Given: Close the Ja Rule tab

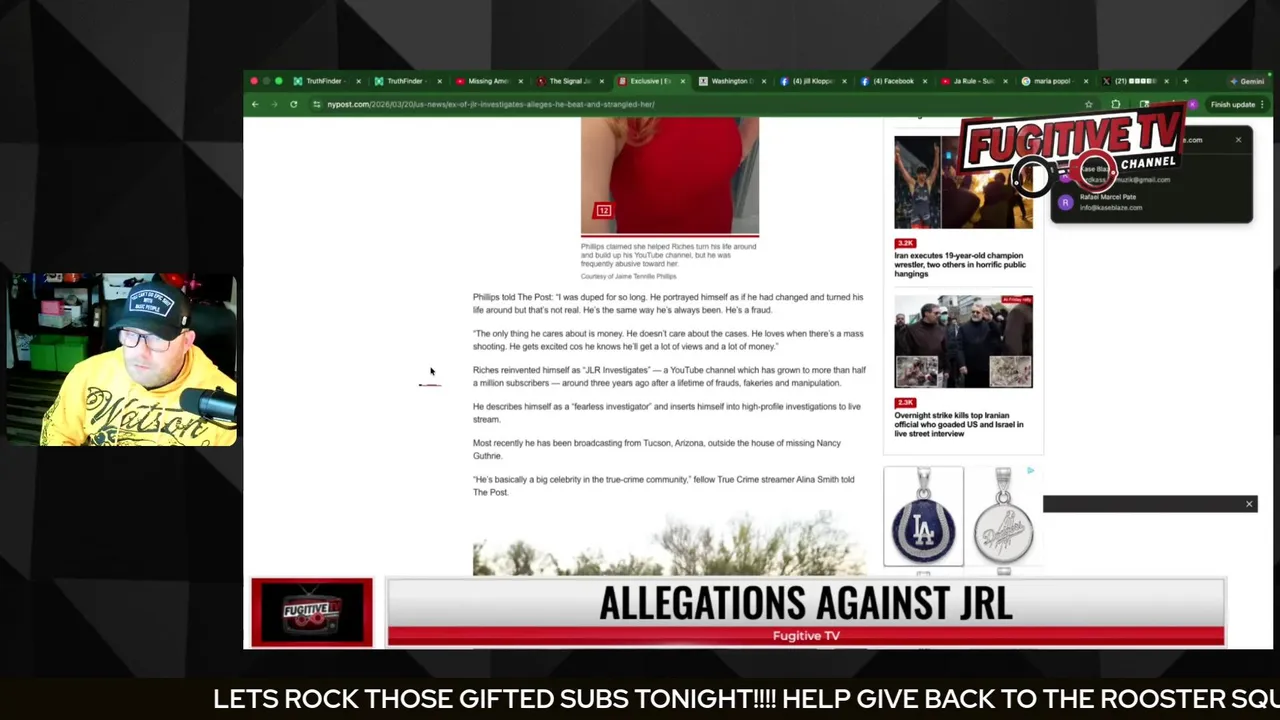Looking at the screenshot, I should tap(1005, 81).
